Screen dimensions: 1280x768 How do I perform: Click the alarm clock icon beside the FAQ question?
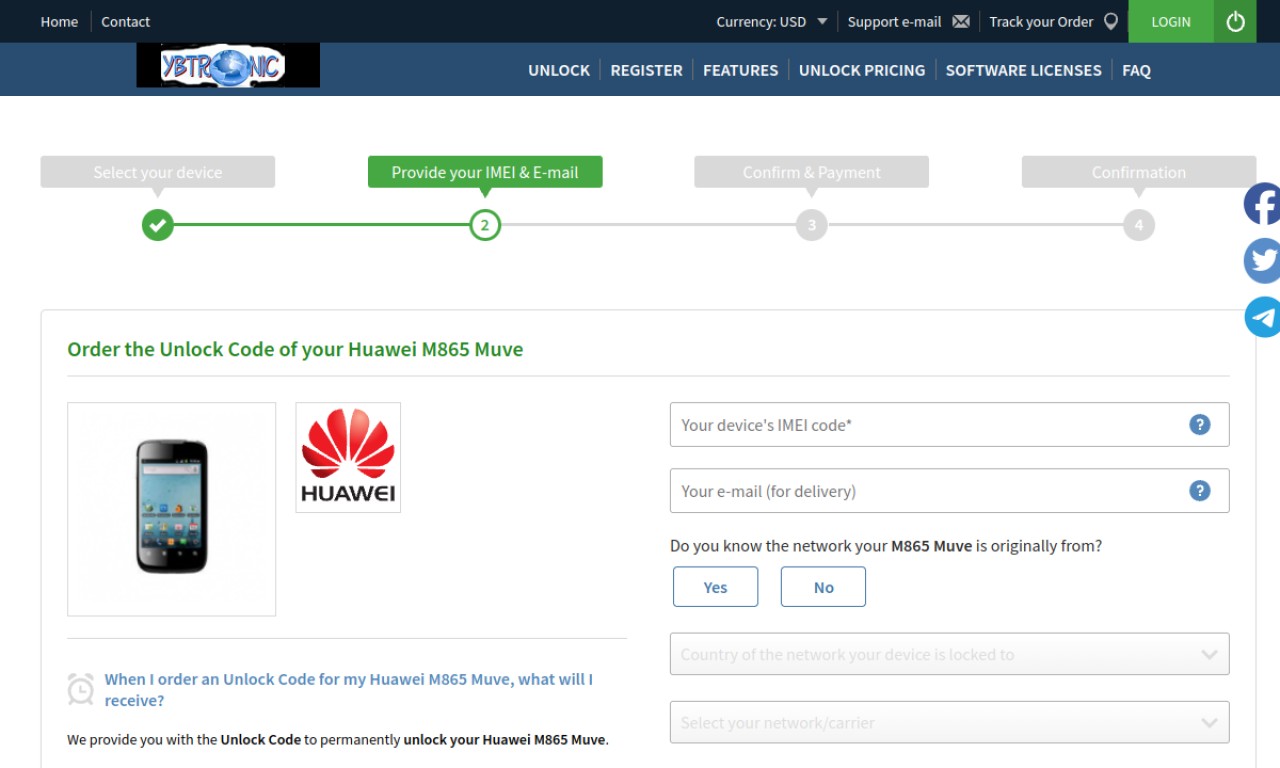point(81,689)
